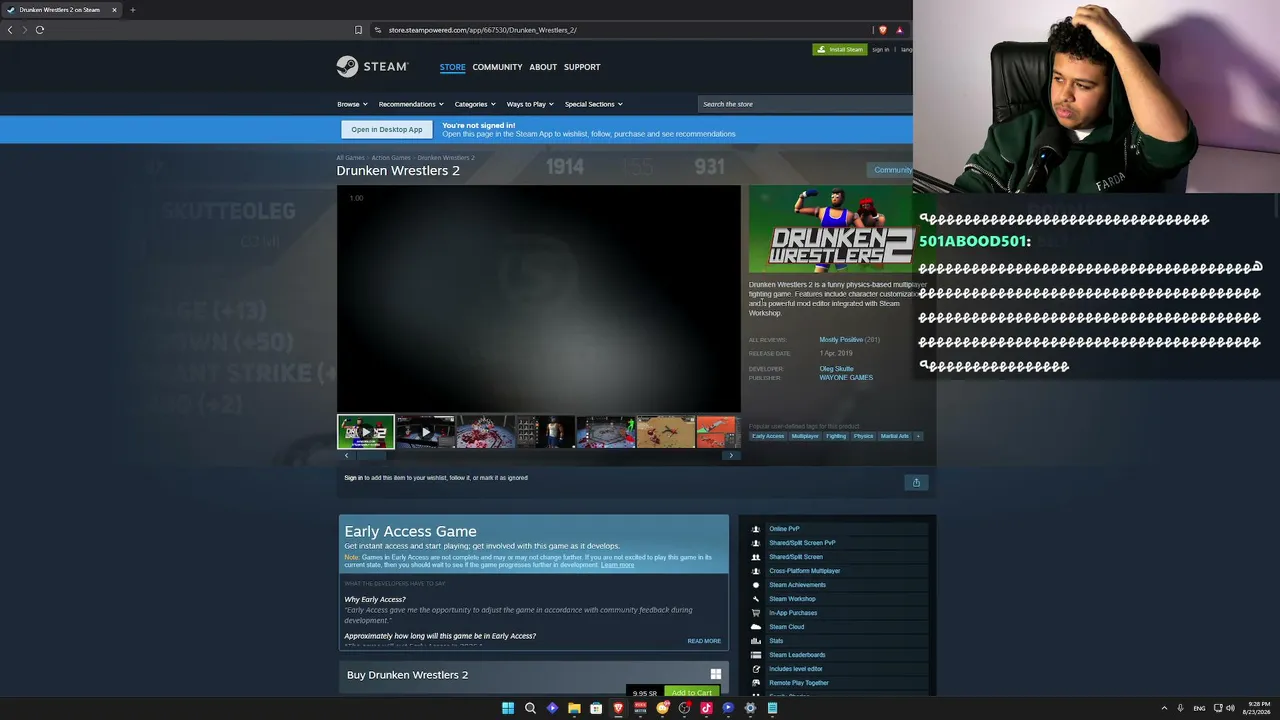Click the sign in link in the header
The height and width of the screenshot is (720, 1280).
(880, 49)
